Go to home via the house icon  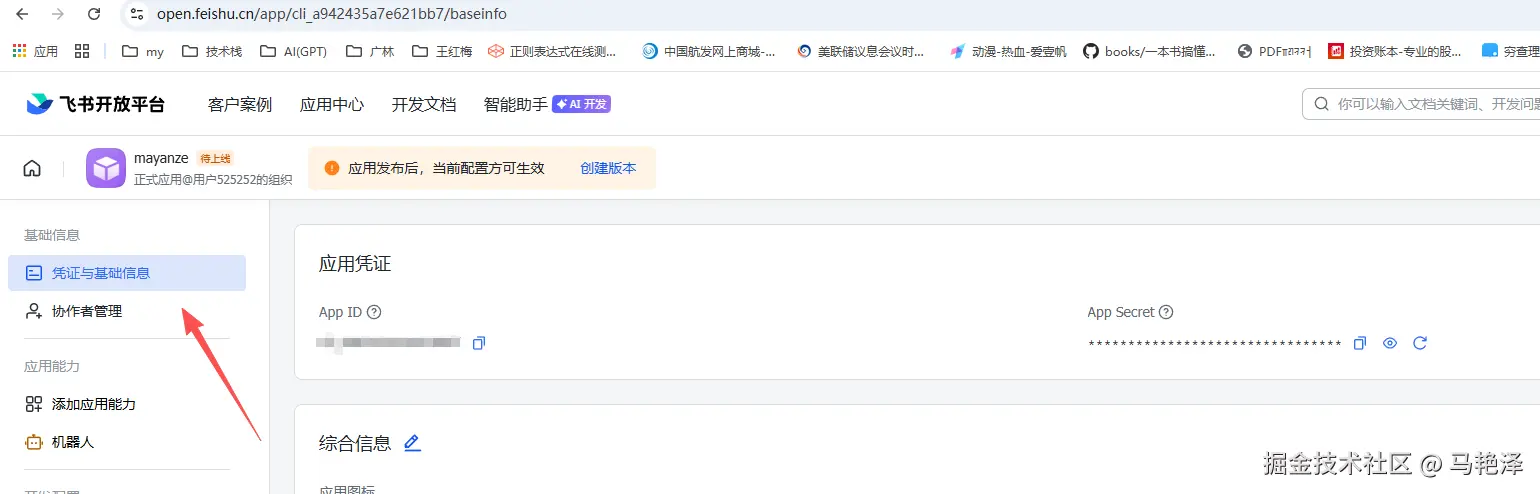(x=32, y=168)
